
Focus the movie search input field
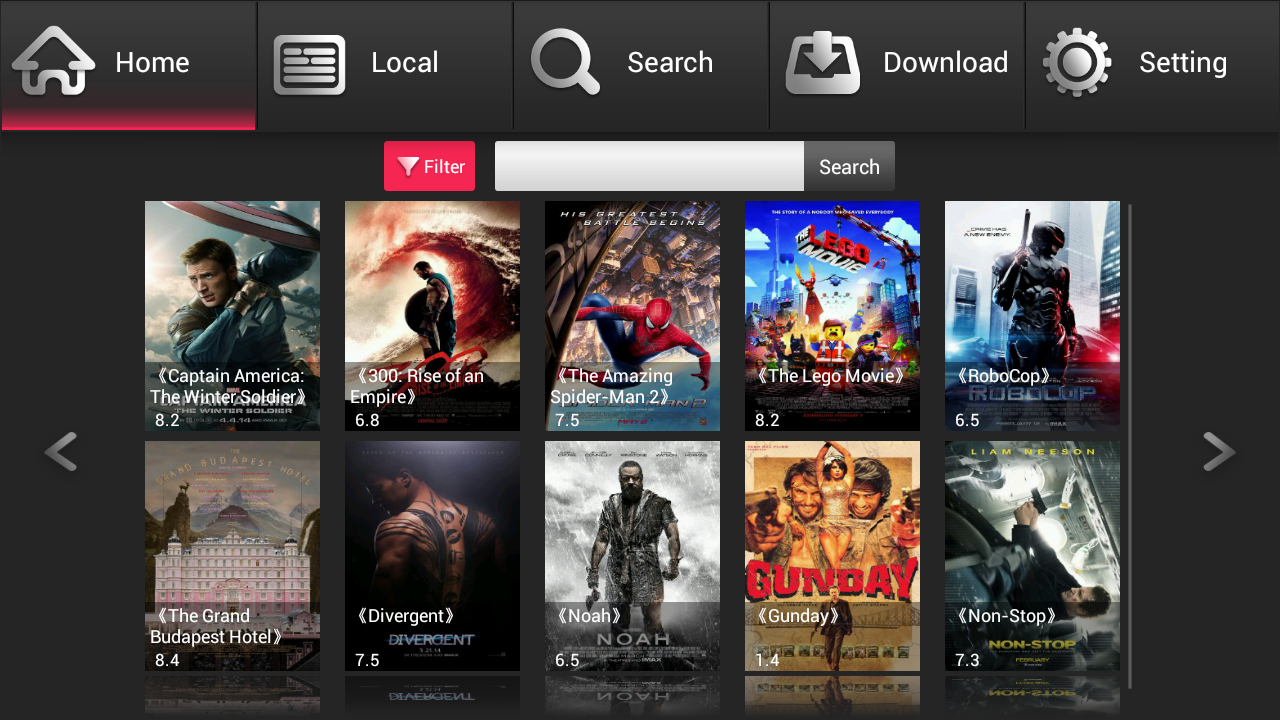649,166
